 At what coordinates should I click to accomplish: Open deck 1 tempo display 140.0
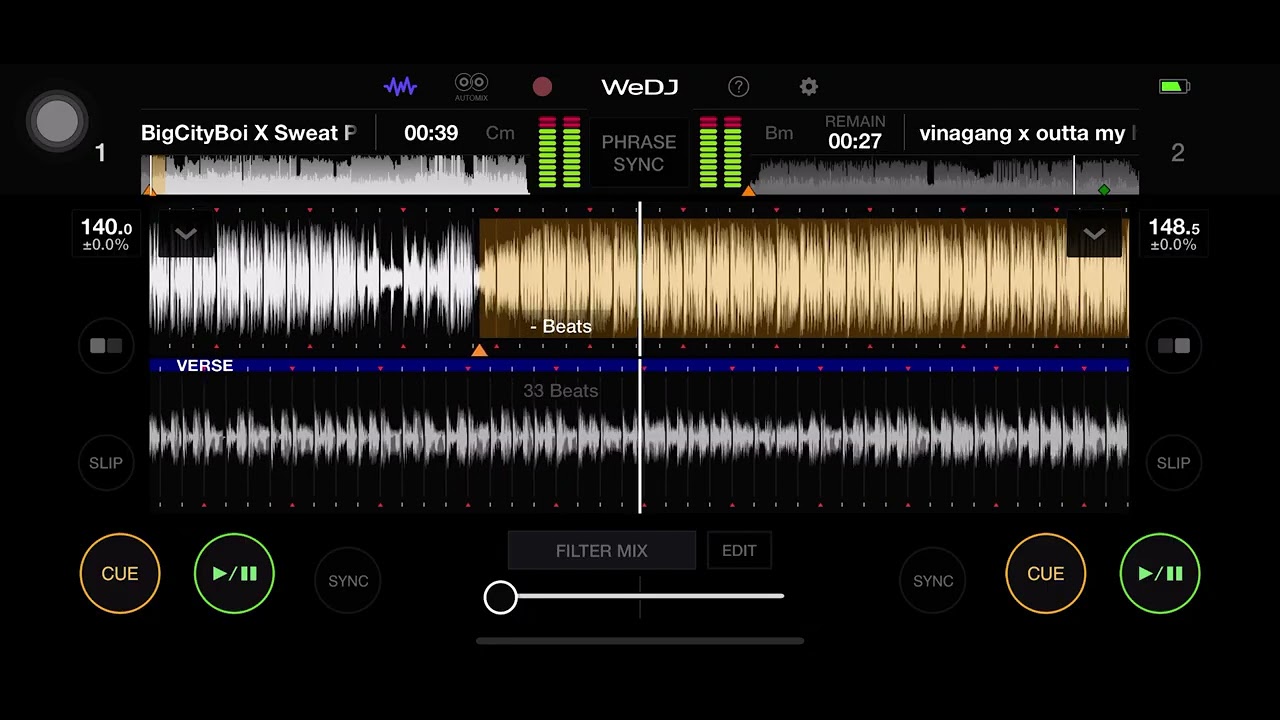click(106, 235)
